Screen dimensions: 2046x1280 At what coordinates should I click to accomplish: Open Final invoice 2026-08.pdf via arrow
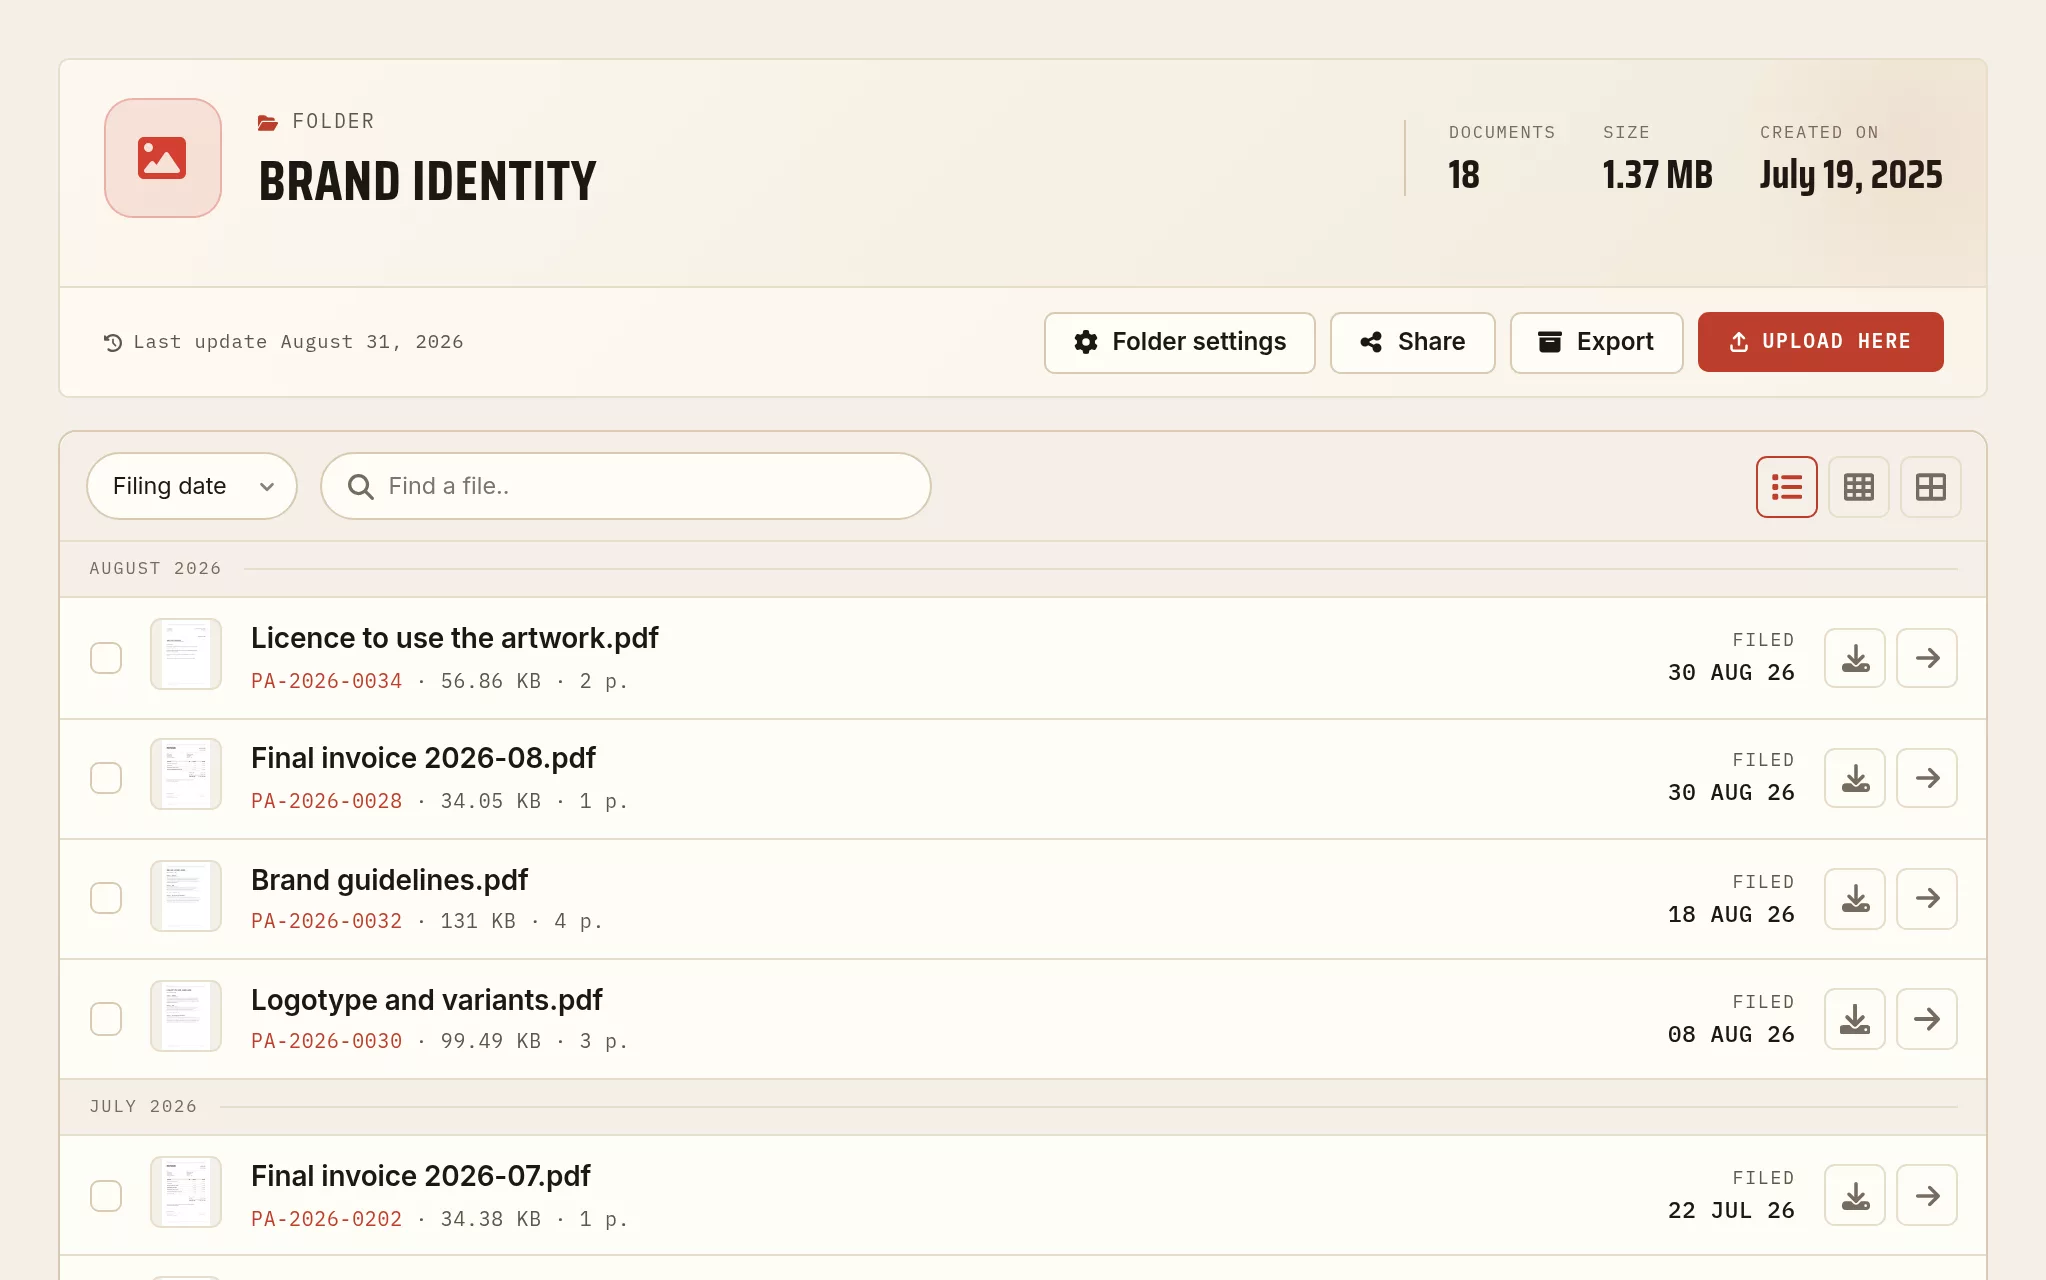(1927, 778)
